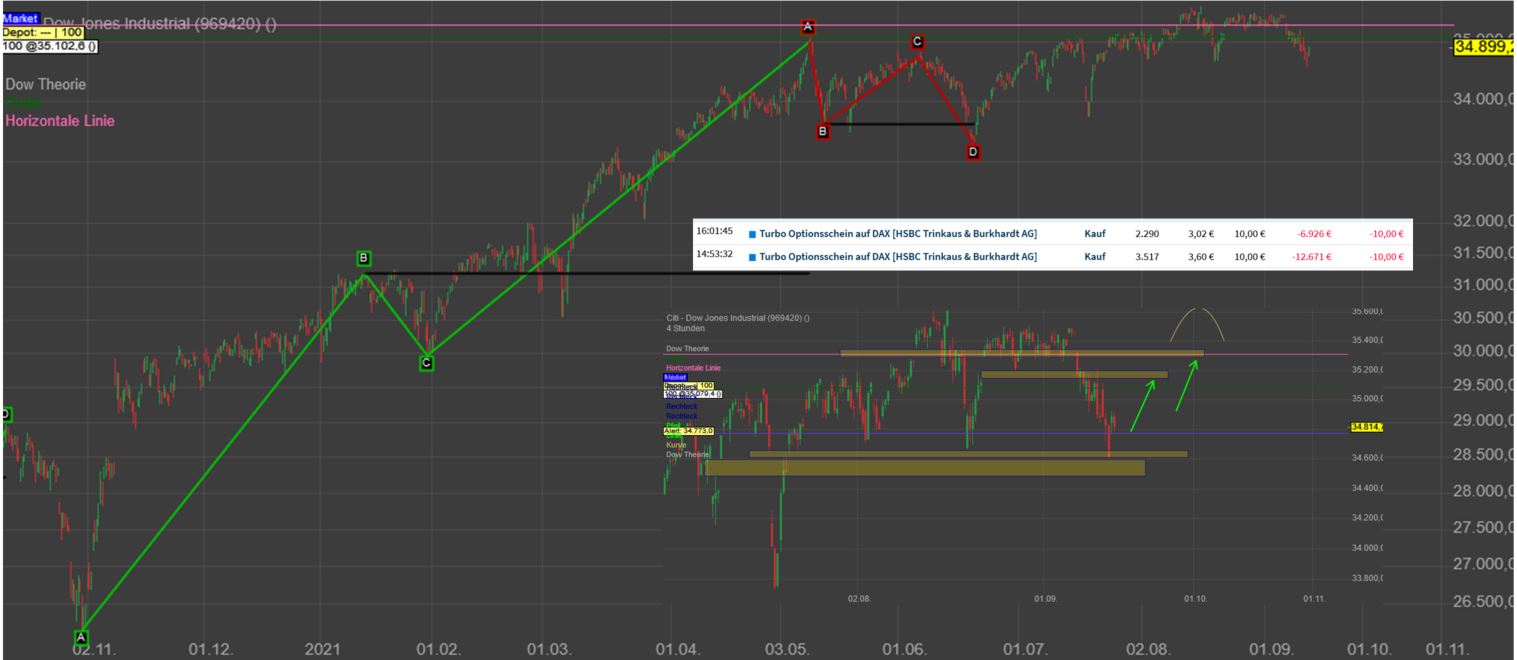This screenshot has width=1517, height=660.
Task: Select the green B marker on the trendline
Action: [x=362, y=256]
